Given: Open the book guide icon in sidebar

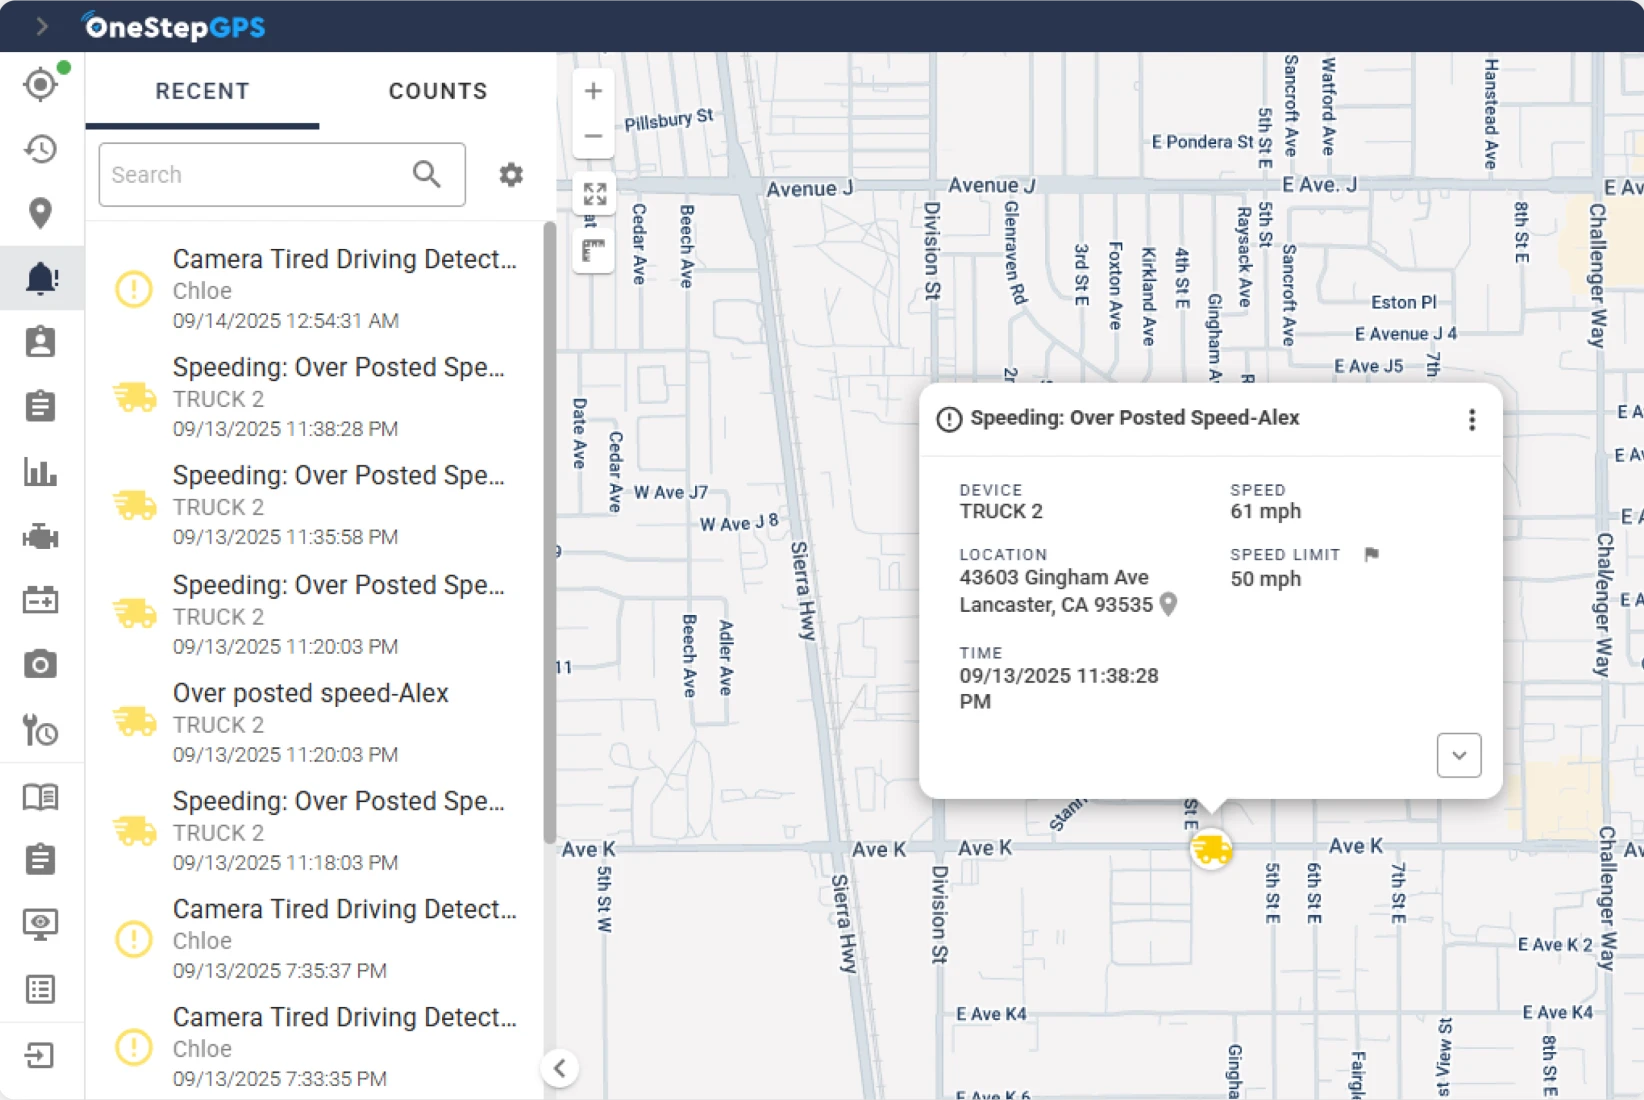Looking at the screenshot, I should pyautogui.click(x=41, y=797).
